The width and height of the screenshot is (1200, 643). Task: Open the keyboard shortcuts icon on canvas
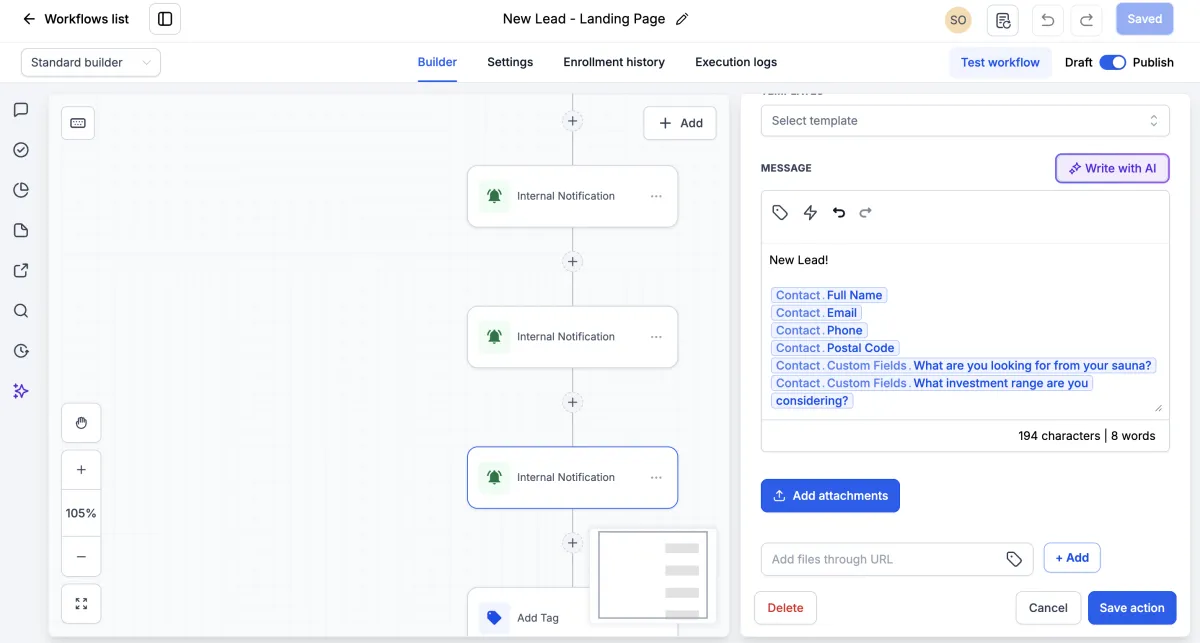(x=78, y=123)
